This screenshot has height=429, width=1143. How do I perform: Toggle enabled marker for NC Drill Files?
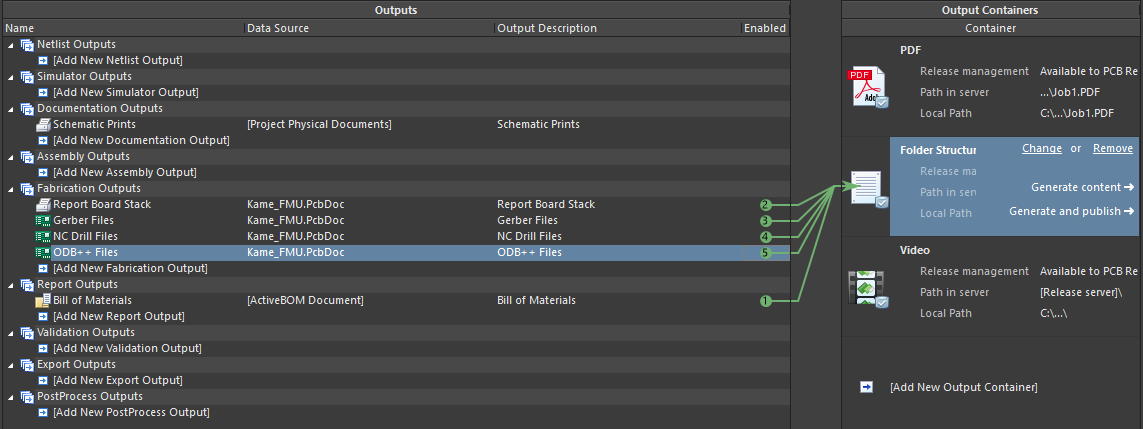click(x=765, y=237)
